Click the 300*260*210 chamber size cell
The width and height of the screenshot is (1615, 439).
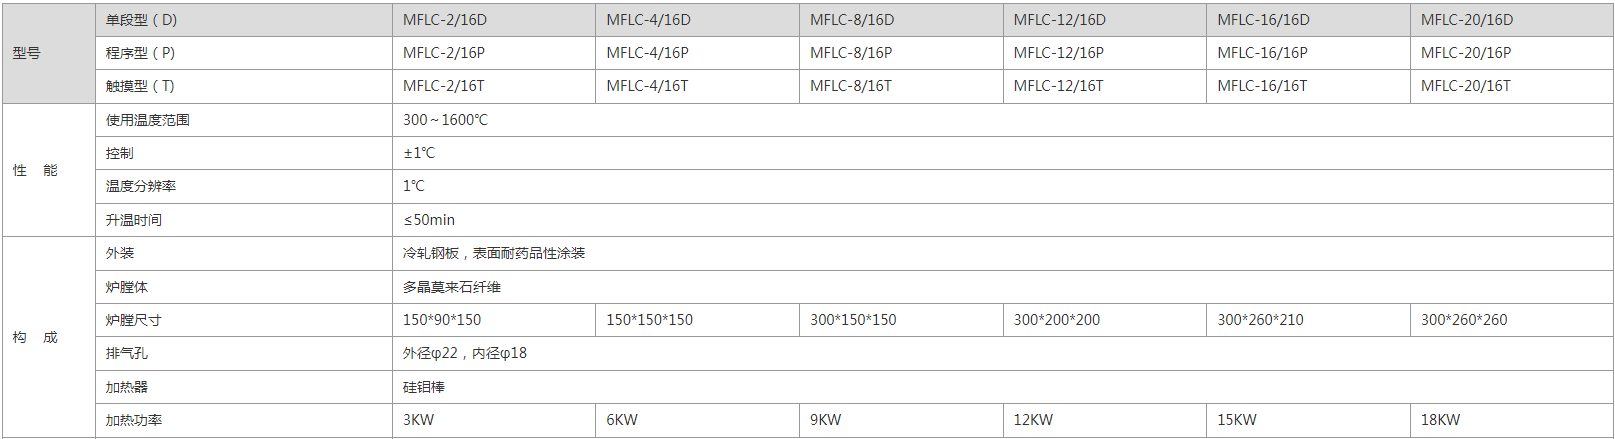pos(1260,320)
